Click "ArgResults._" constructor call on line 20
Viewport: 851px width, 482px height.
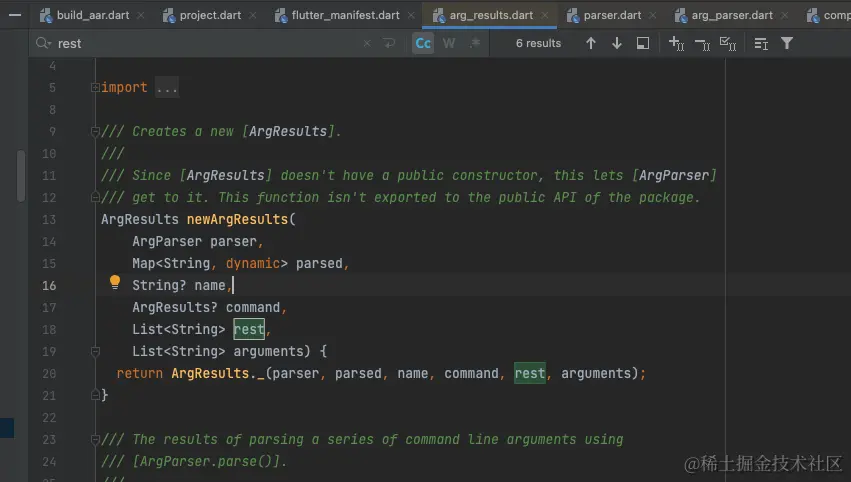(218, 373)
